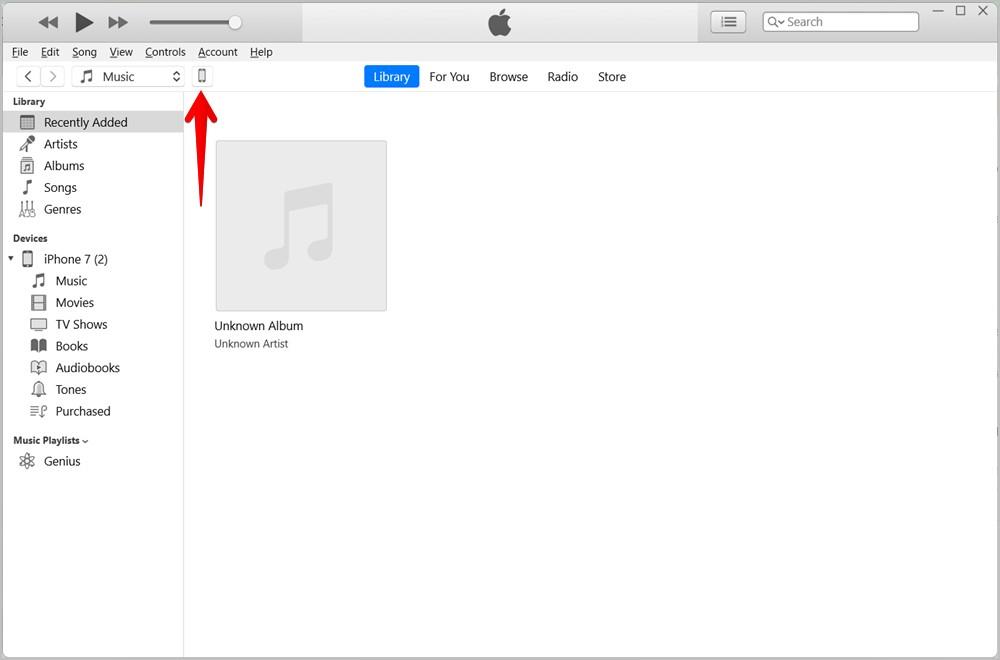Go back with the left chevron button
Viewport: 1000px width, 660px height.
click(28, 77)
